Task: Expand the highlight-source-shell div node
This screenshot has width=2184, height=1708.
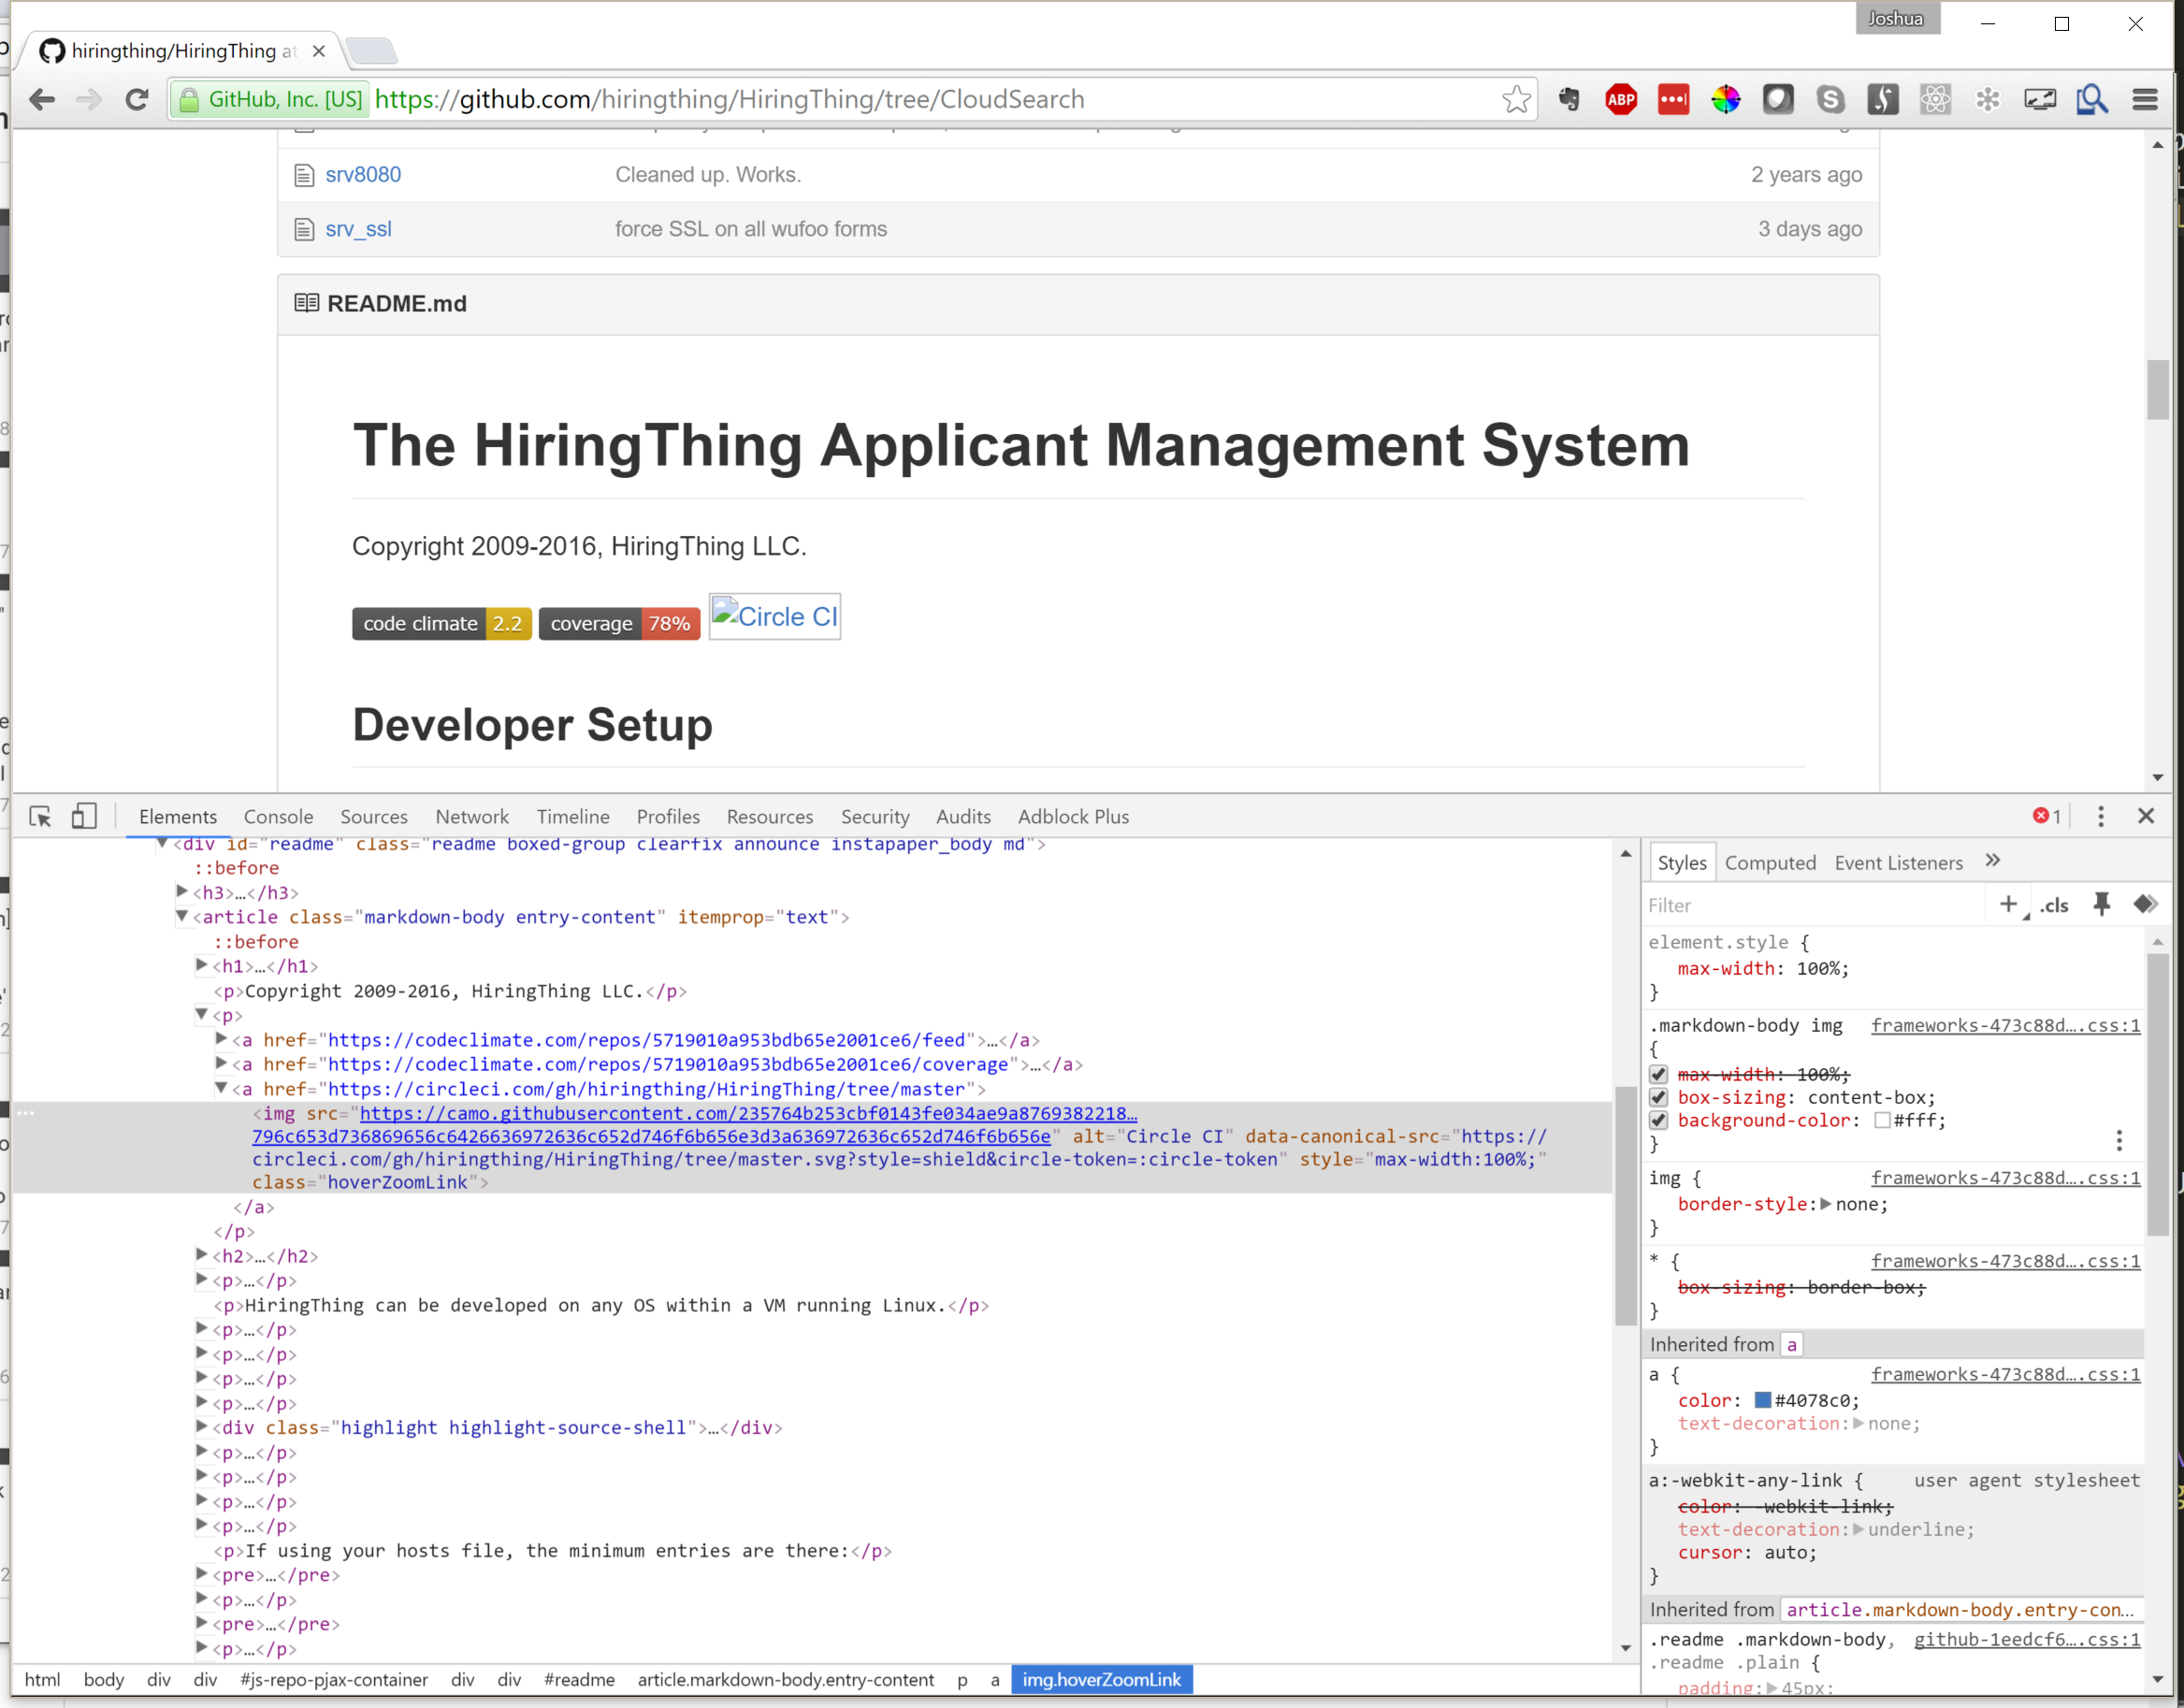Action: tap(202, 1427)
